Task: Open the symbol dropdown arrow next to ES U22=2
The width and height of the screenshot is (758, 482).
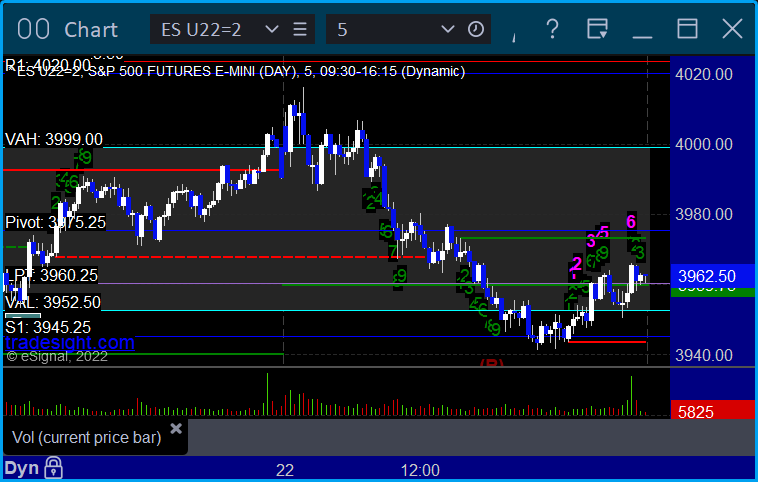Action: (x=272, y=29)
